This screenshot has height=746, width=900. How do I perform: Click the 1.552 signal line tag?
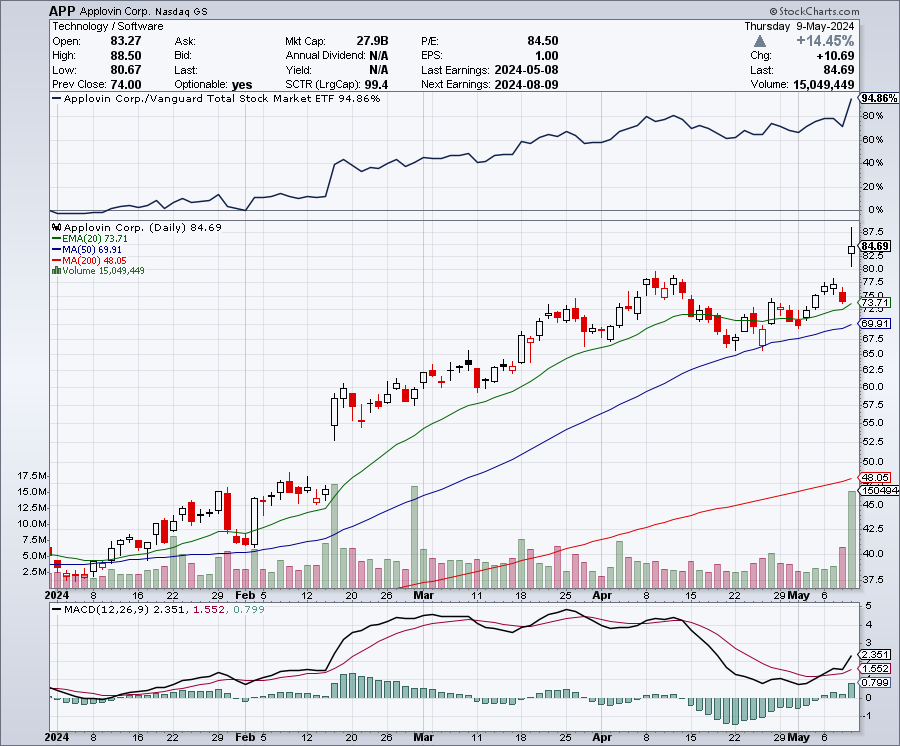875,668
